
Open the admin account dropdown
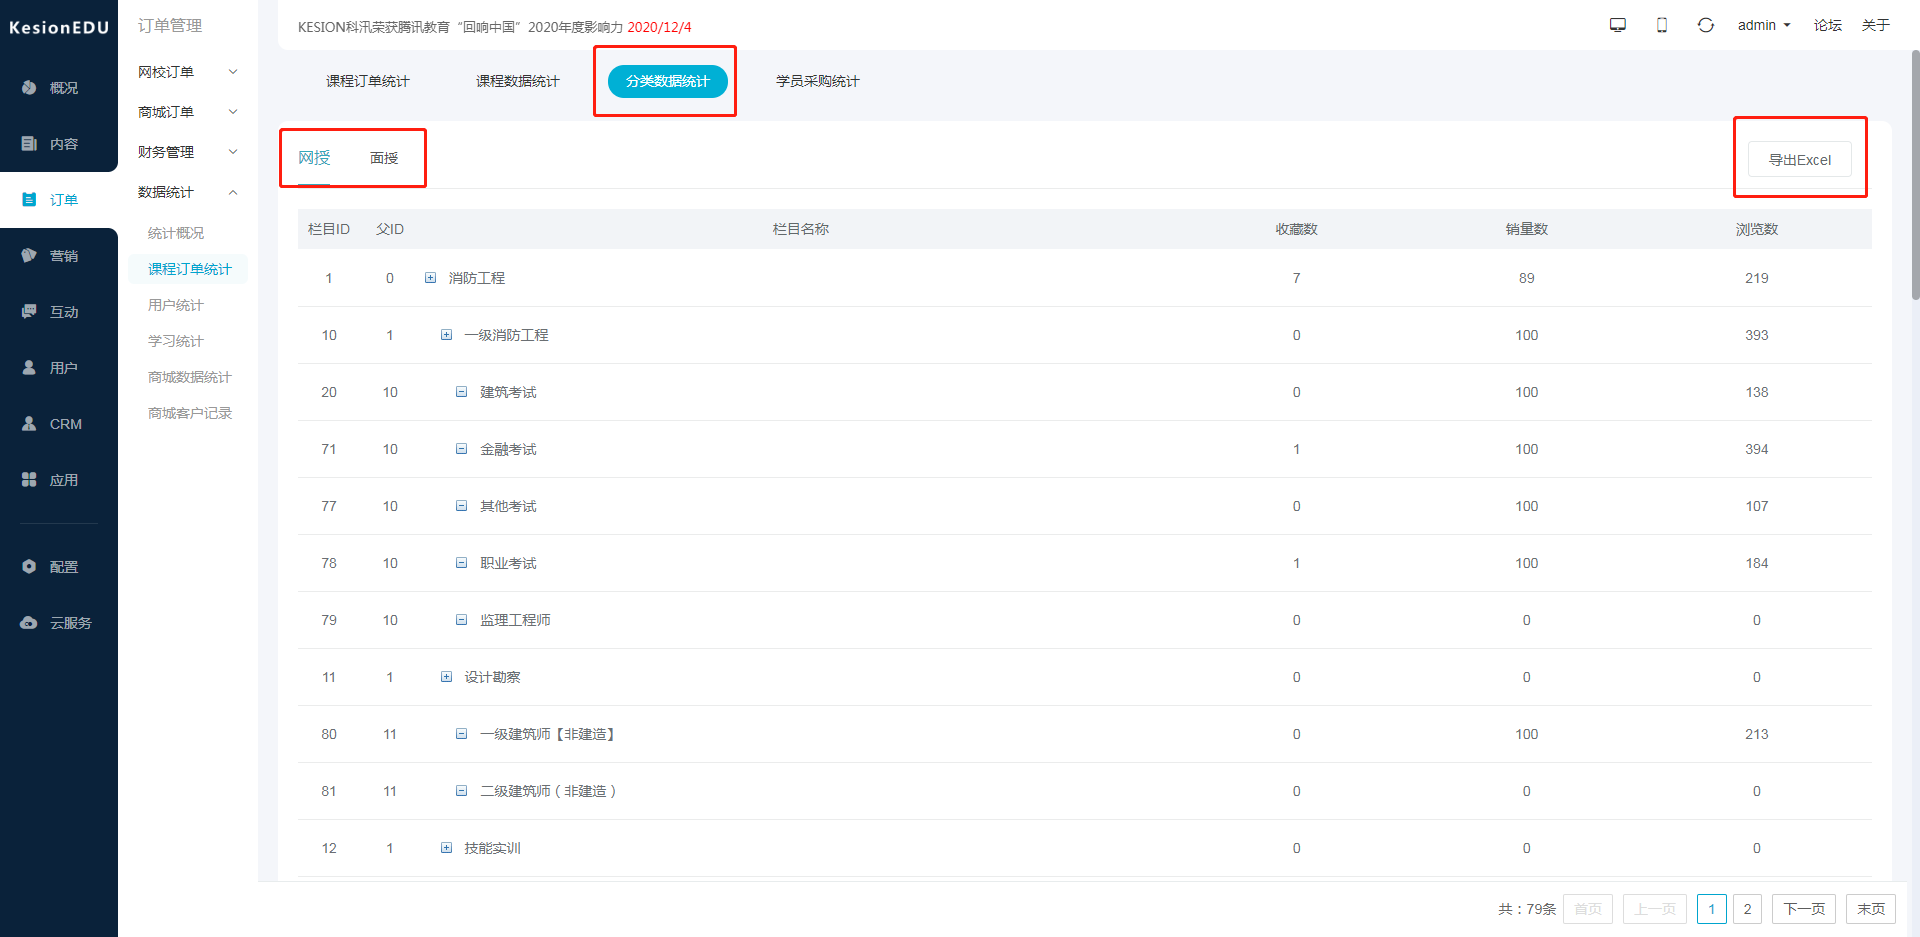tap(1764, 25)
